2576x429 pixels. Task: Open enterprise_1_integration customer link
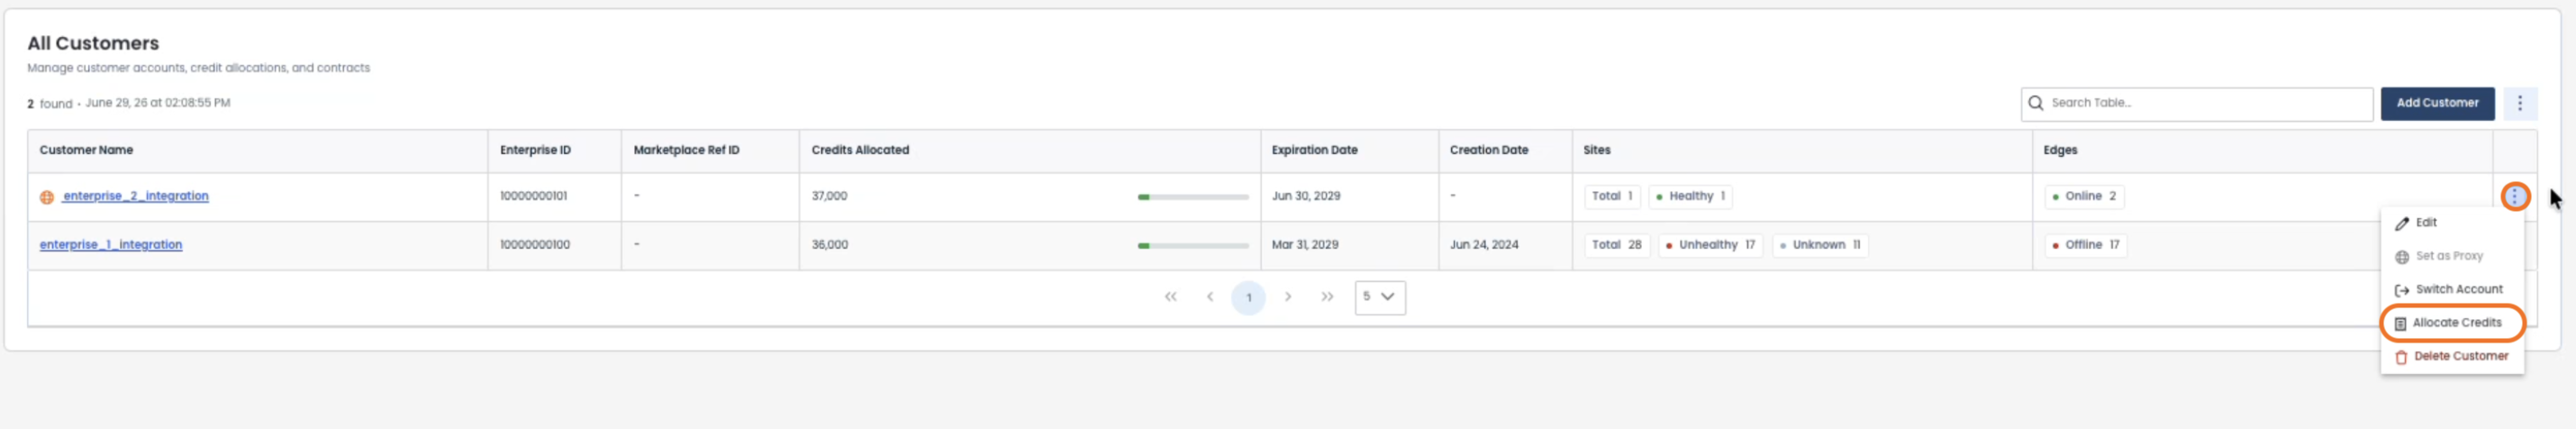[111, 244]
